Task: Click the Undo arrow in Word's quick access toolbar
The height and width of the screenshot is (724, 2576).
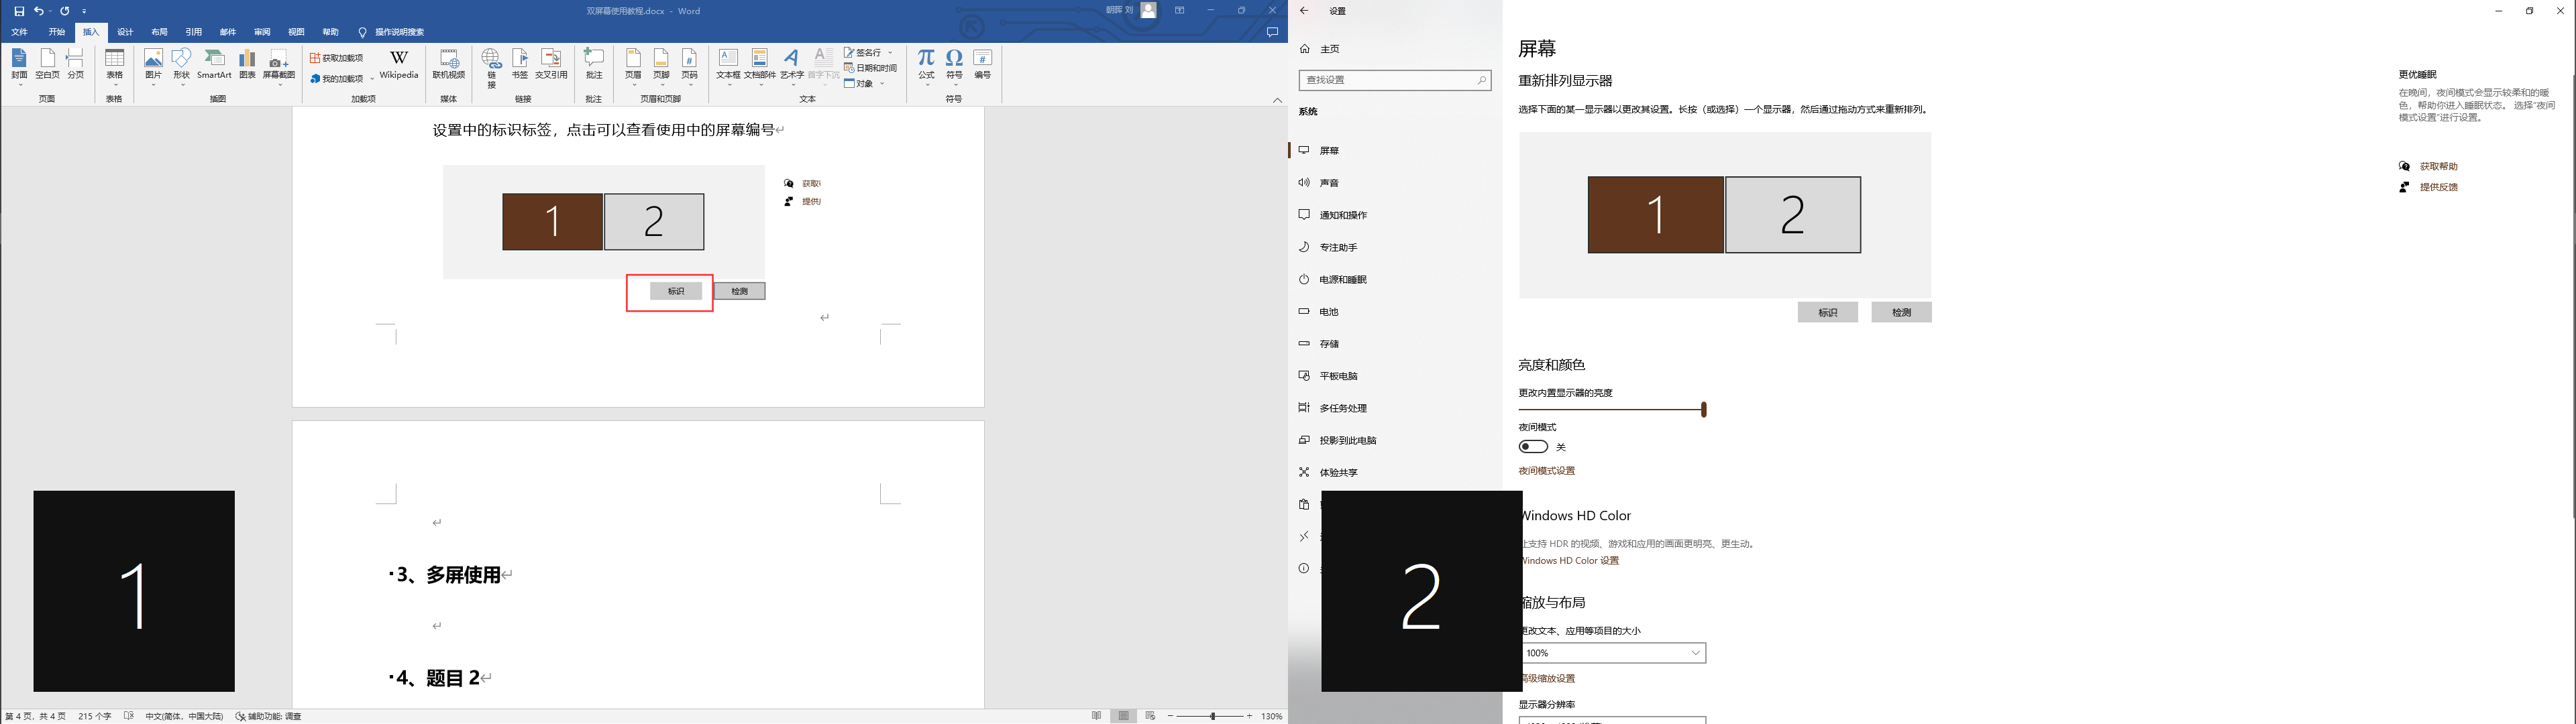Action: [x=39, y=11]
